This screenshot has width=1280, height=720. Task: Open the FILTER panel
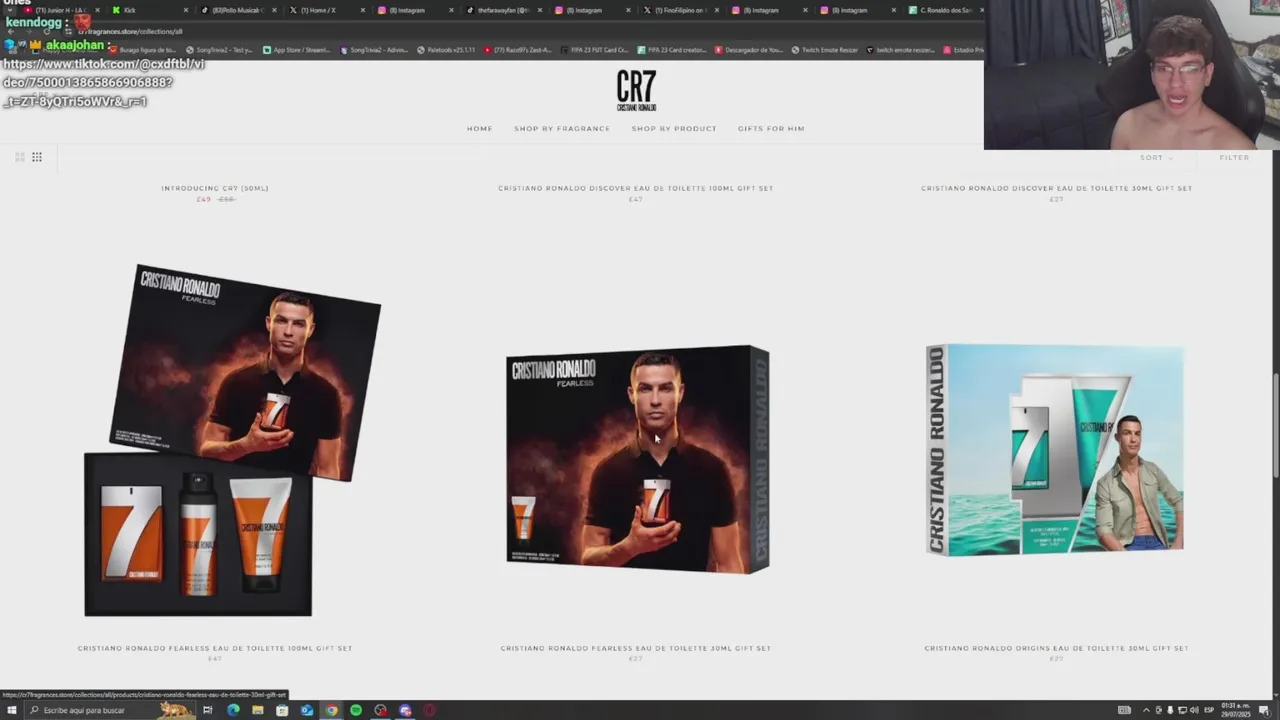click(1234, 157)
